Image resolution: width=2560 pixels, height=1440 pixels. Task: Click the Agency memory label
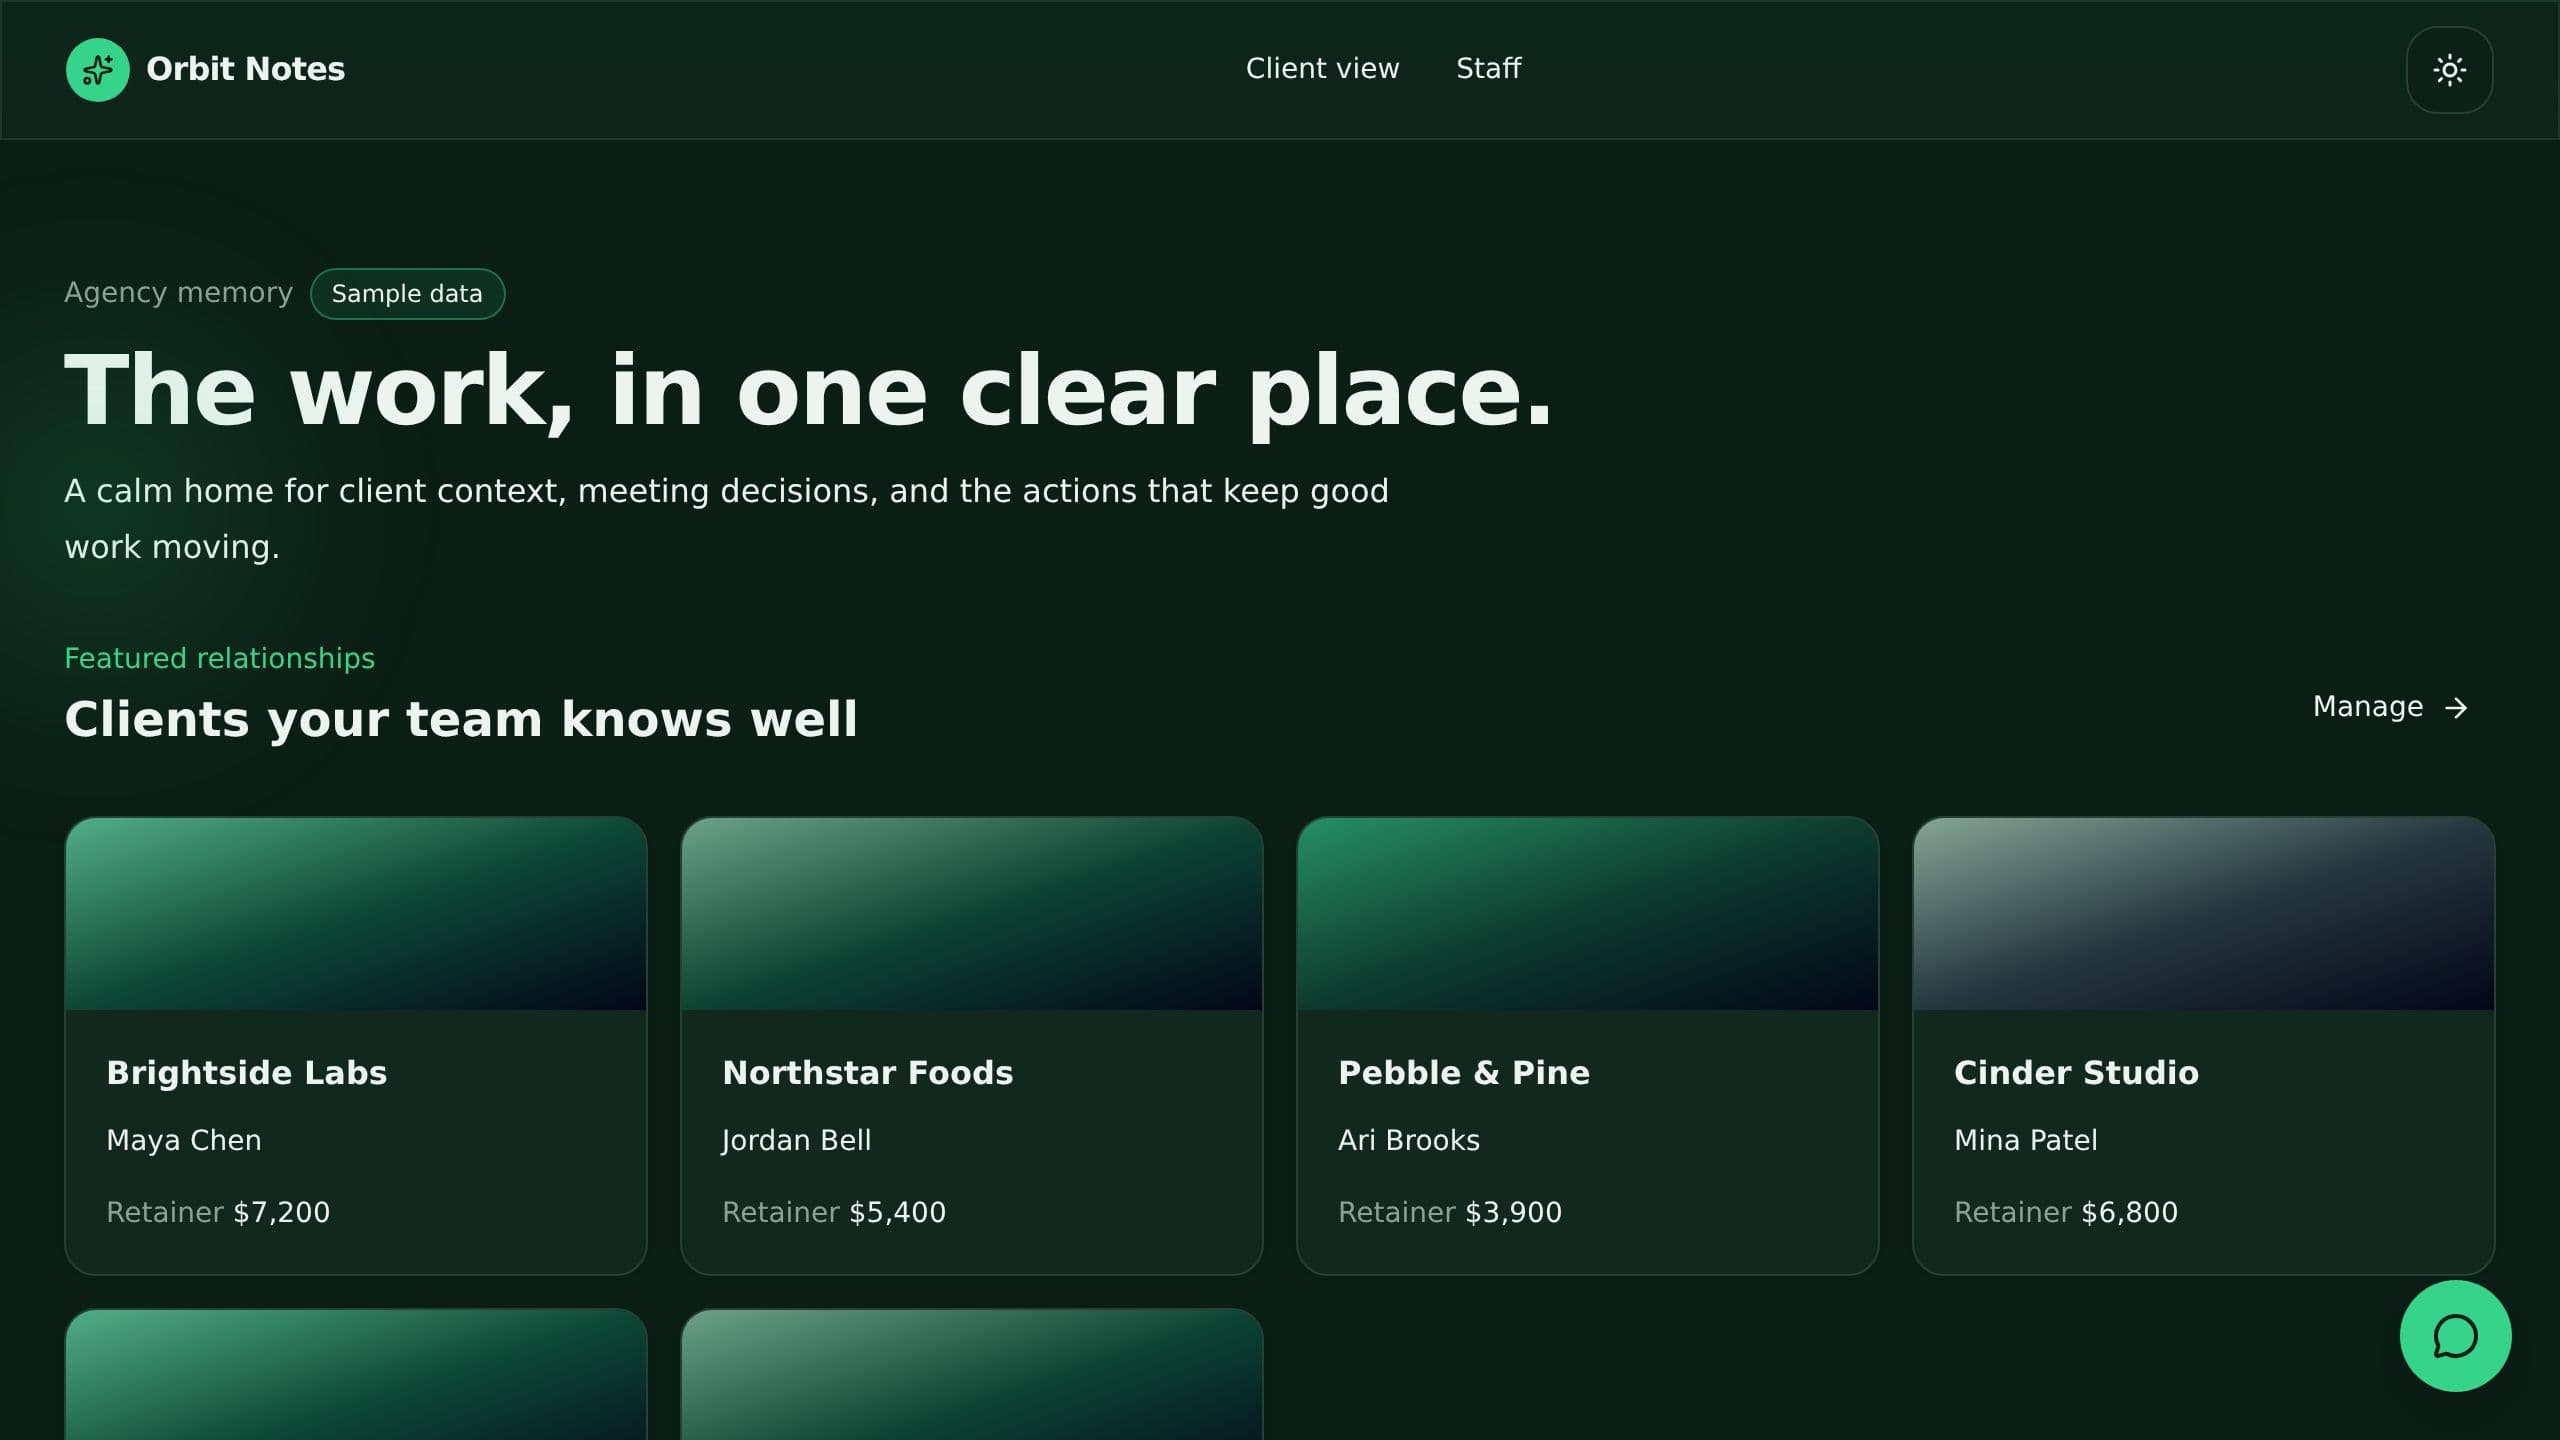(x=178, y=293)
